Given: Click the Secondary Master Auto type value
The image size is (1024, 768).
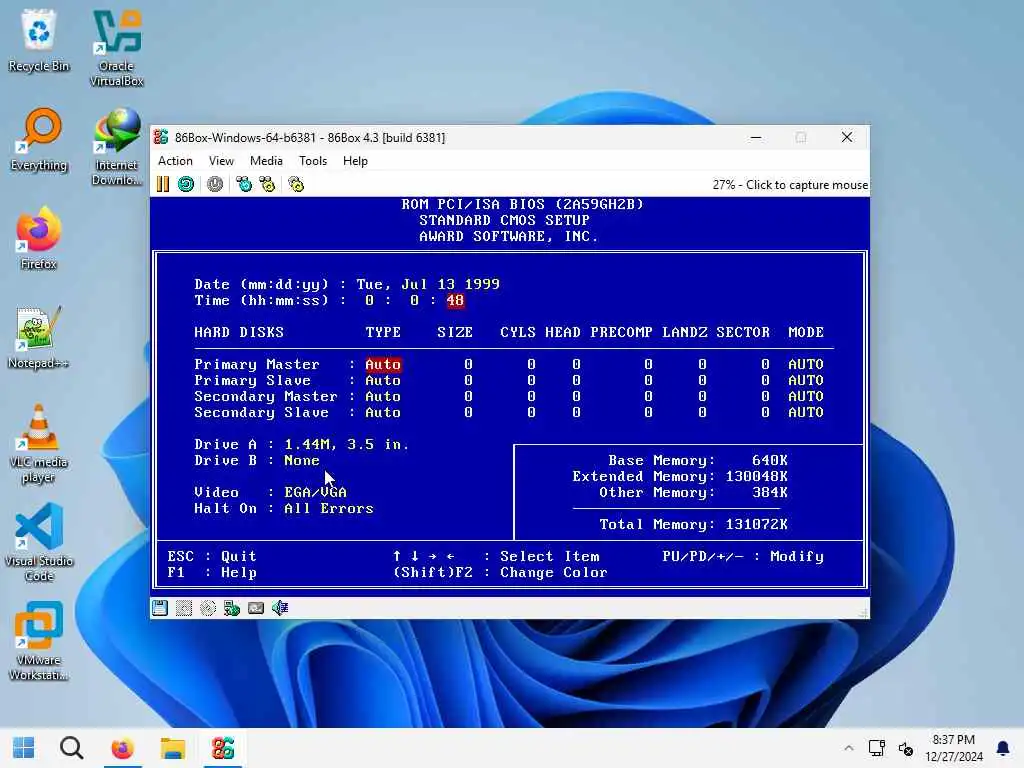Looking at the screenshot, I should click(x=383, y=396).
